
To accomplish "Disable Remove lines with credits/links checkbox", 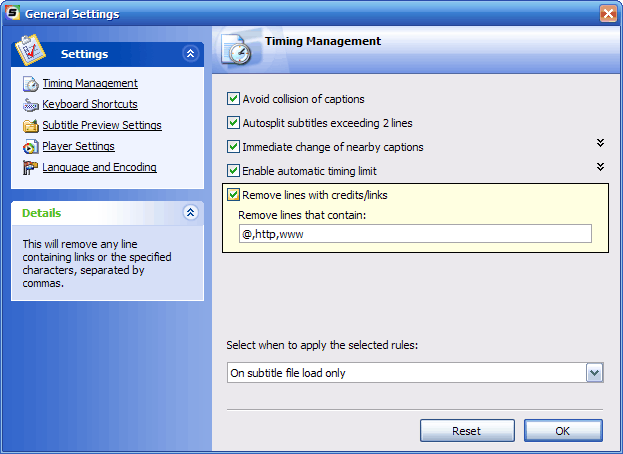I will click(x=233, y=195).
